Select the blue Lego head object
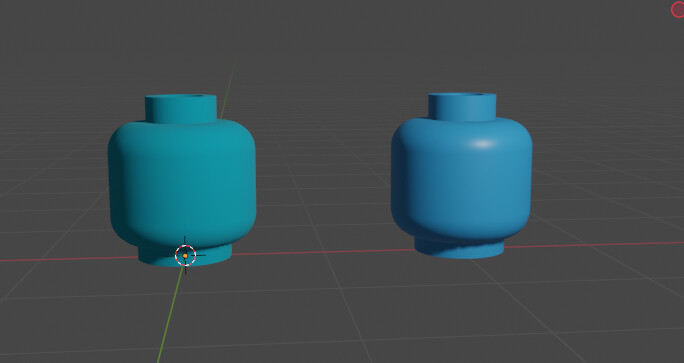The height and width of the screenshot is (363, 684). (x=461, y=175)
